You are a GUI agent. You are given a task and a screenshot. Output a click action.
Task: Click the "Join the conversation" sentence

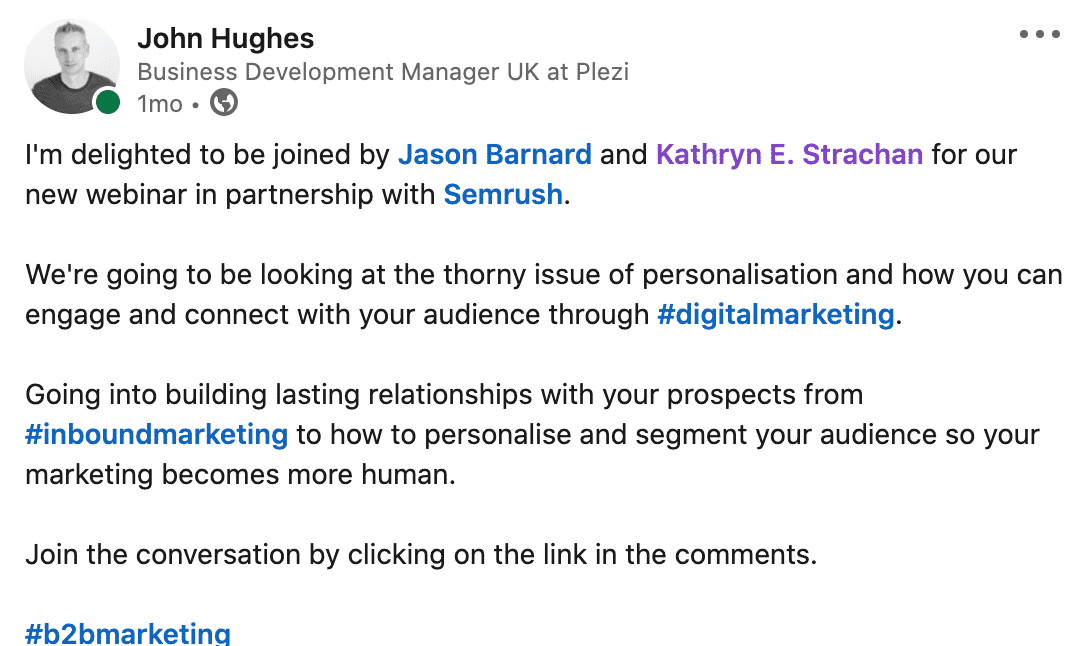tap(421, 555)
